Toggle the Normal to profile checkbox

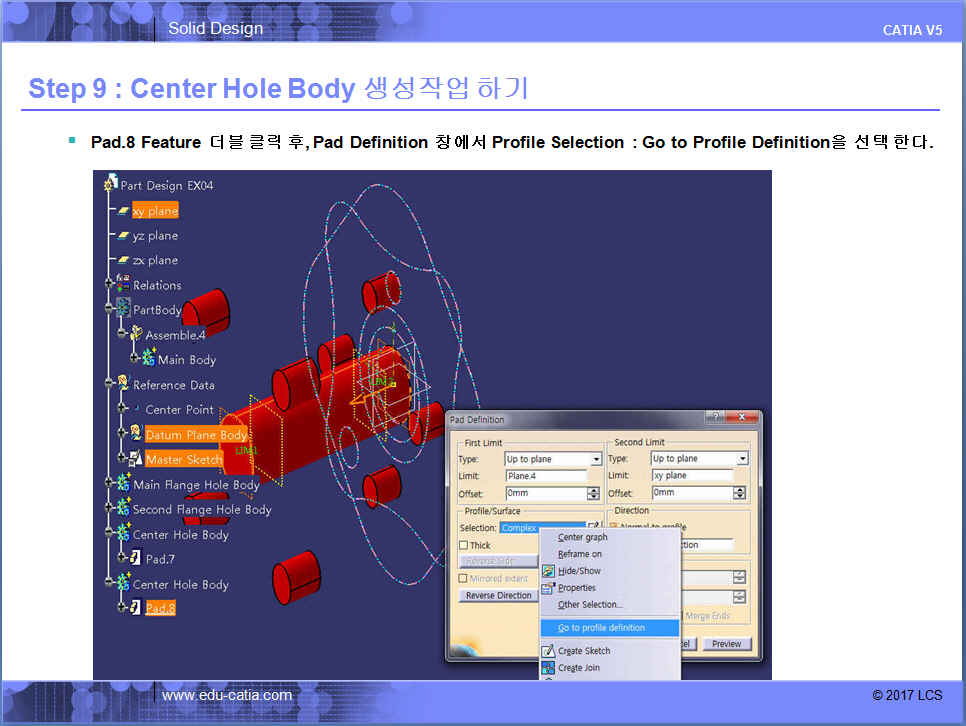(x=614, y=527)
